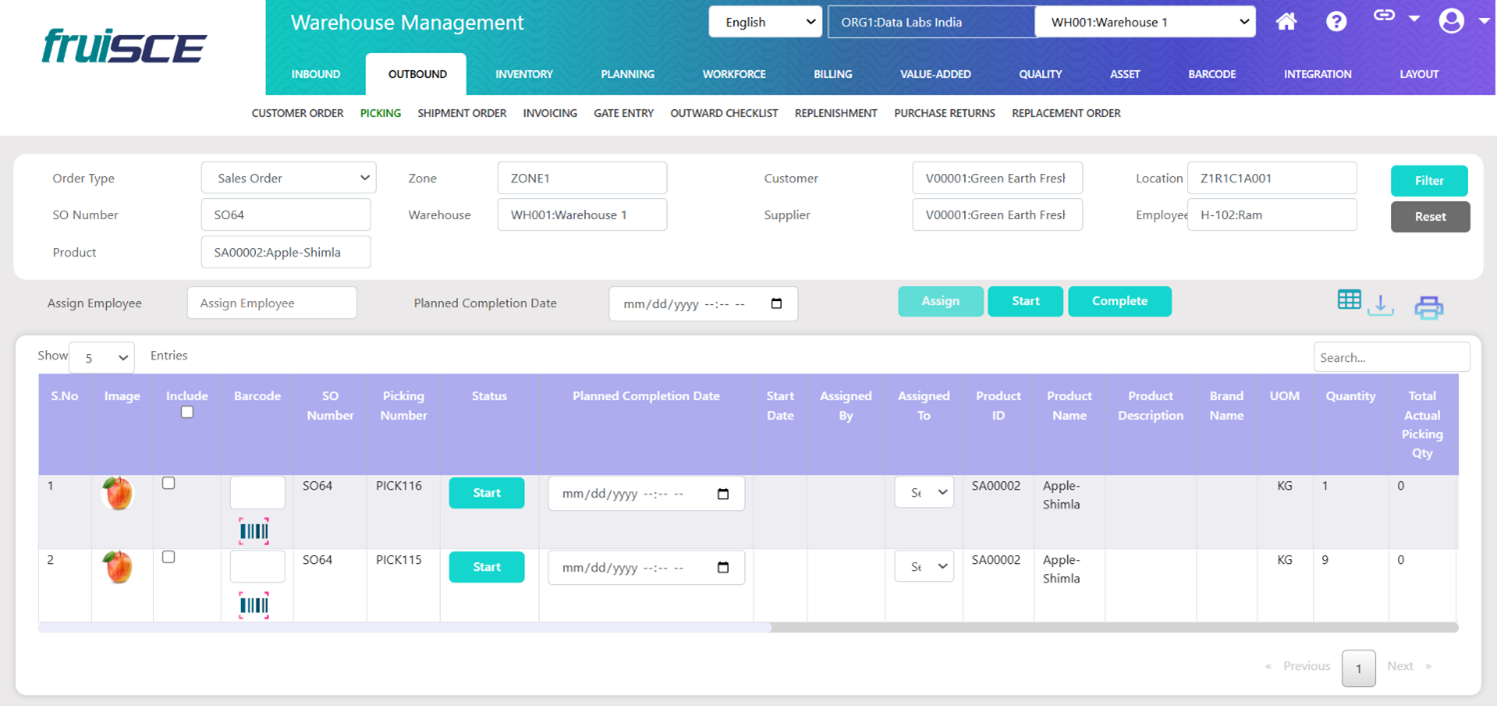Open the Help question mark icon
1497x706 pixels.
(x=1336, y=22)
